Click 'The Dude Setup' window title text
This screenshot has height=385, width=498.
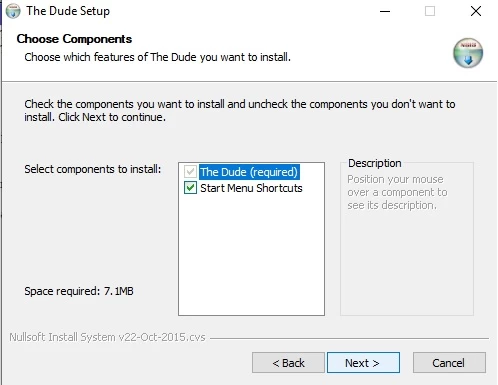point(68,11)
